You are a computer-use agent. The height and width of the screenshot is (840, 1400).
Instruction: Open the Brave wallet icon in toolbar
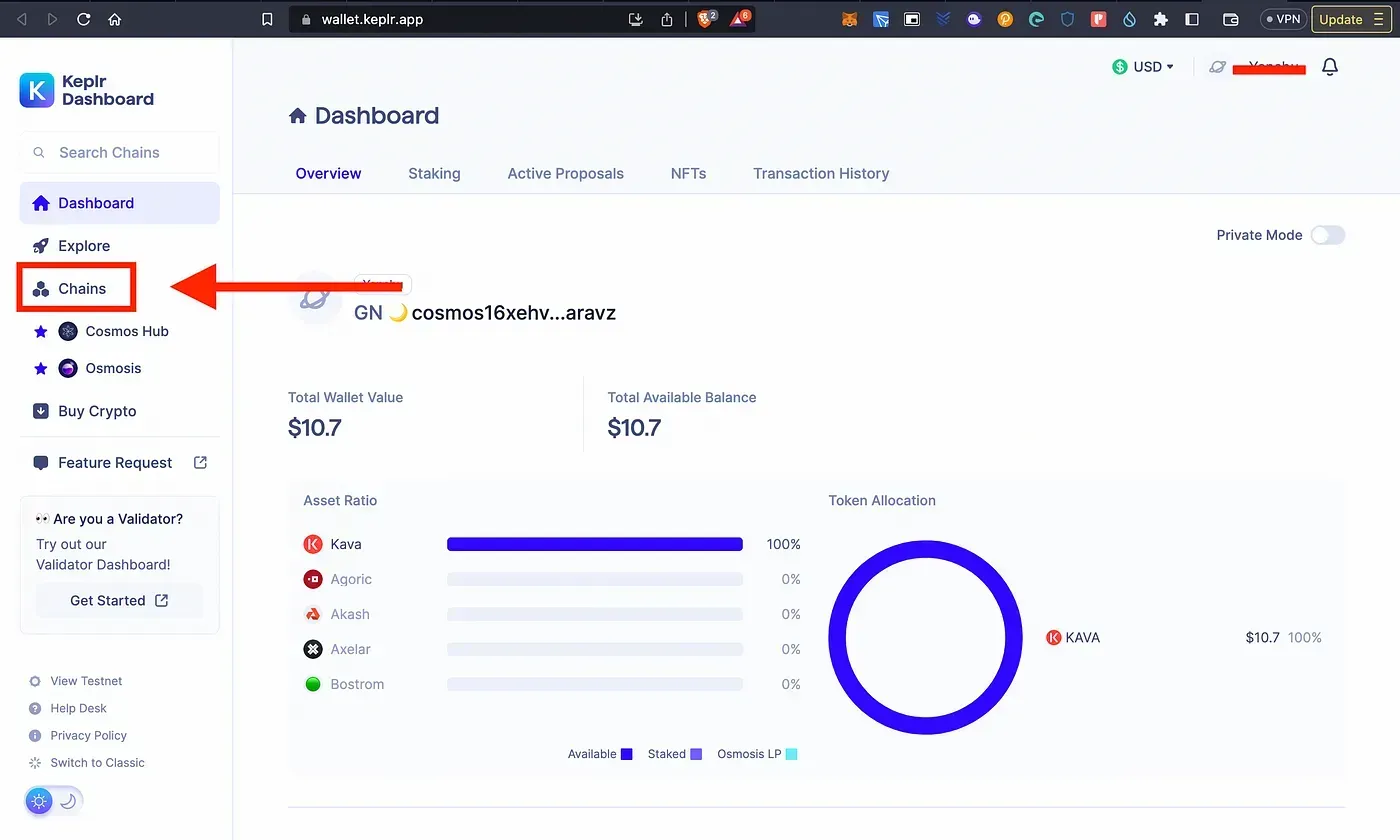coord(1231,19)
